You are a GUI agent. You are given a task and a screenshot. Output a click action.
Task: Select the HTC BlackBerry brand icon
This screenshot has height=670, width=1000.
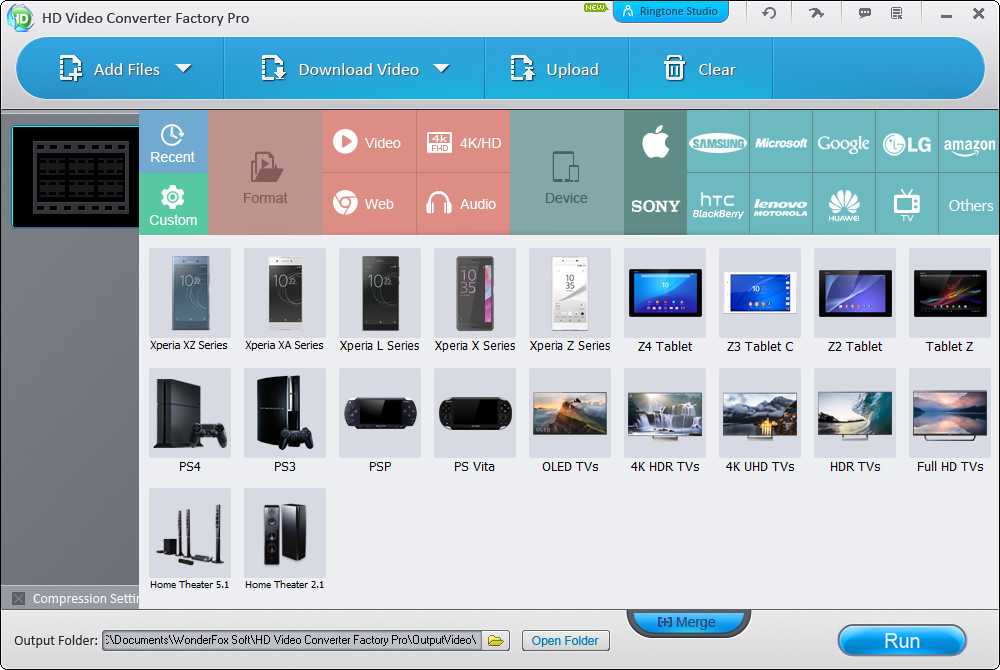(x=718, y=205)
